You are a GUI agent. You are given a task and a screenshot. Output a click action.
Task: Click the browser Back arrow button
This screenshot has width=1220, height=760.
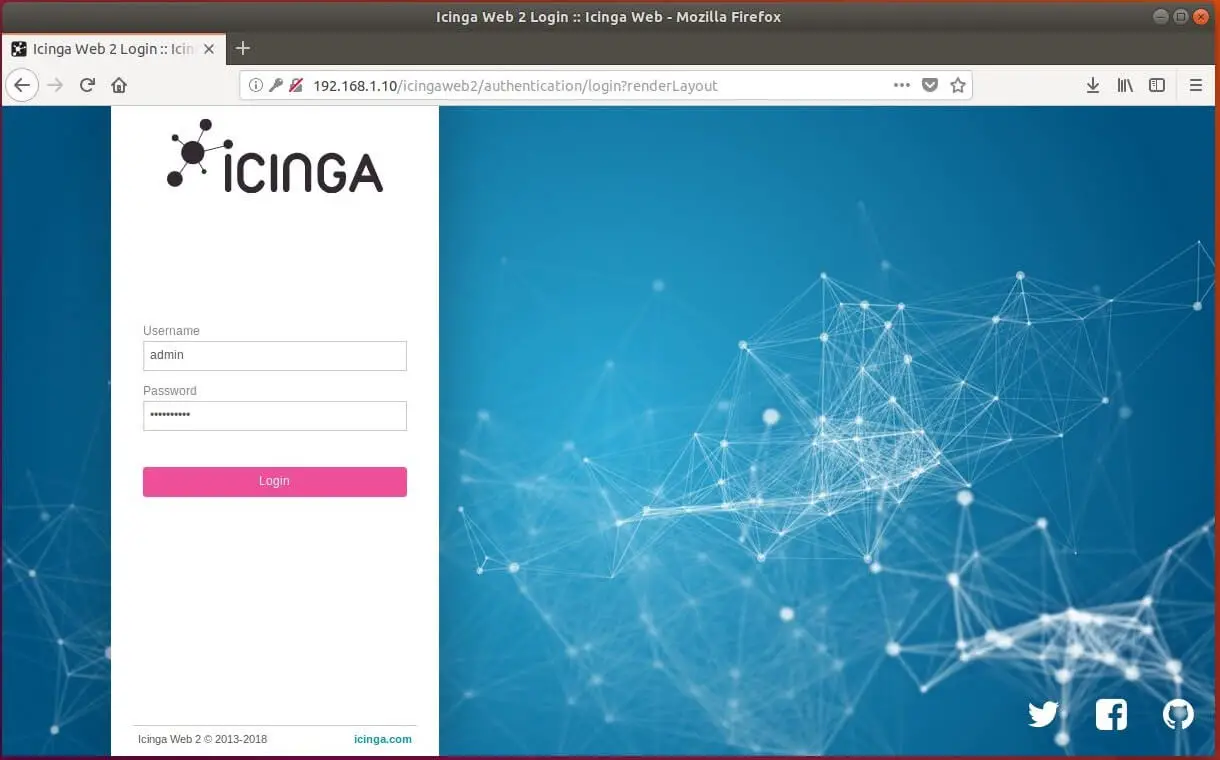click(22, 85)
